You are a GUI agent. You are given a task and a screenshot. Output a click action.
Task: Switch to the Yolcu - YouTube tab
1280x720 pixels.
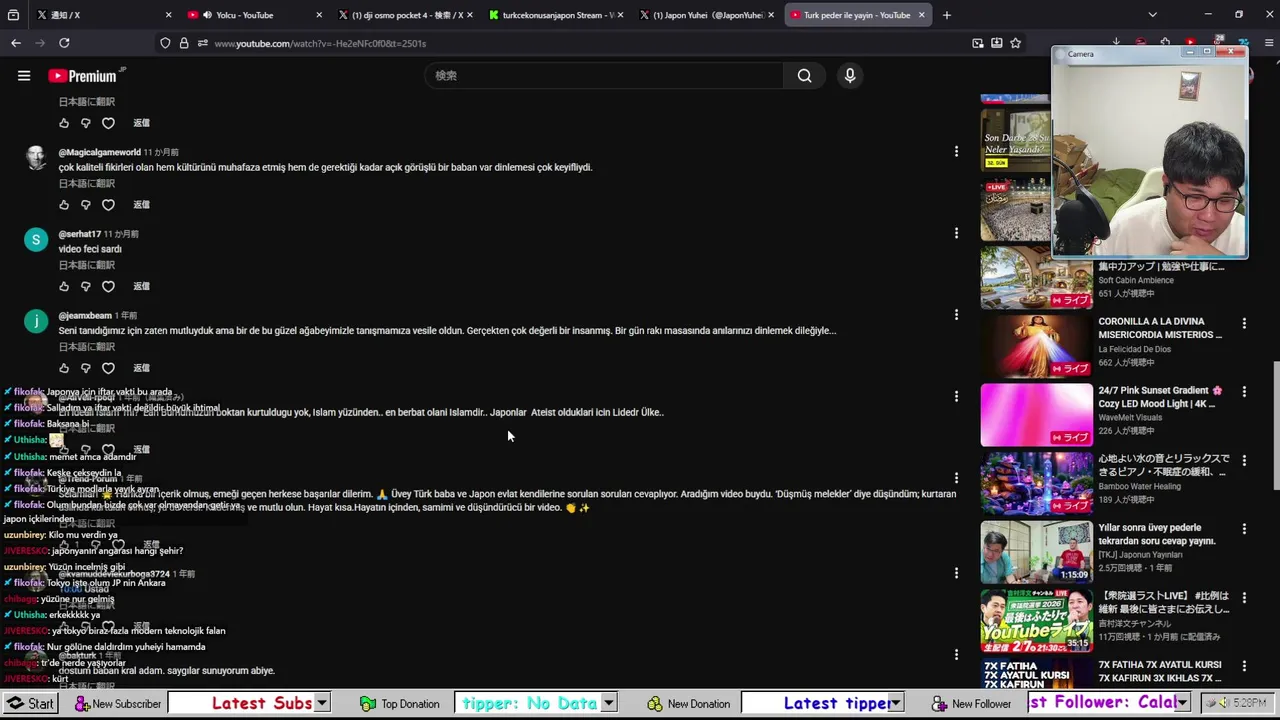click(x=255, y=15)
